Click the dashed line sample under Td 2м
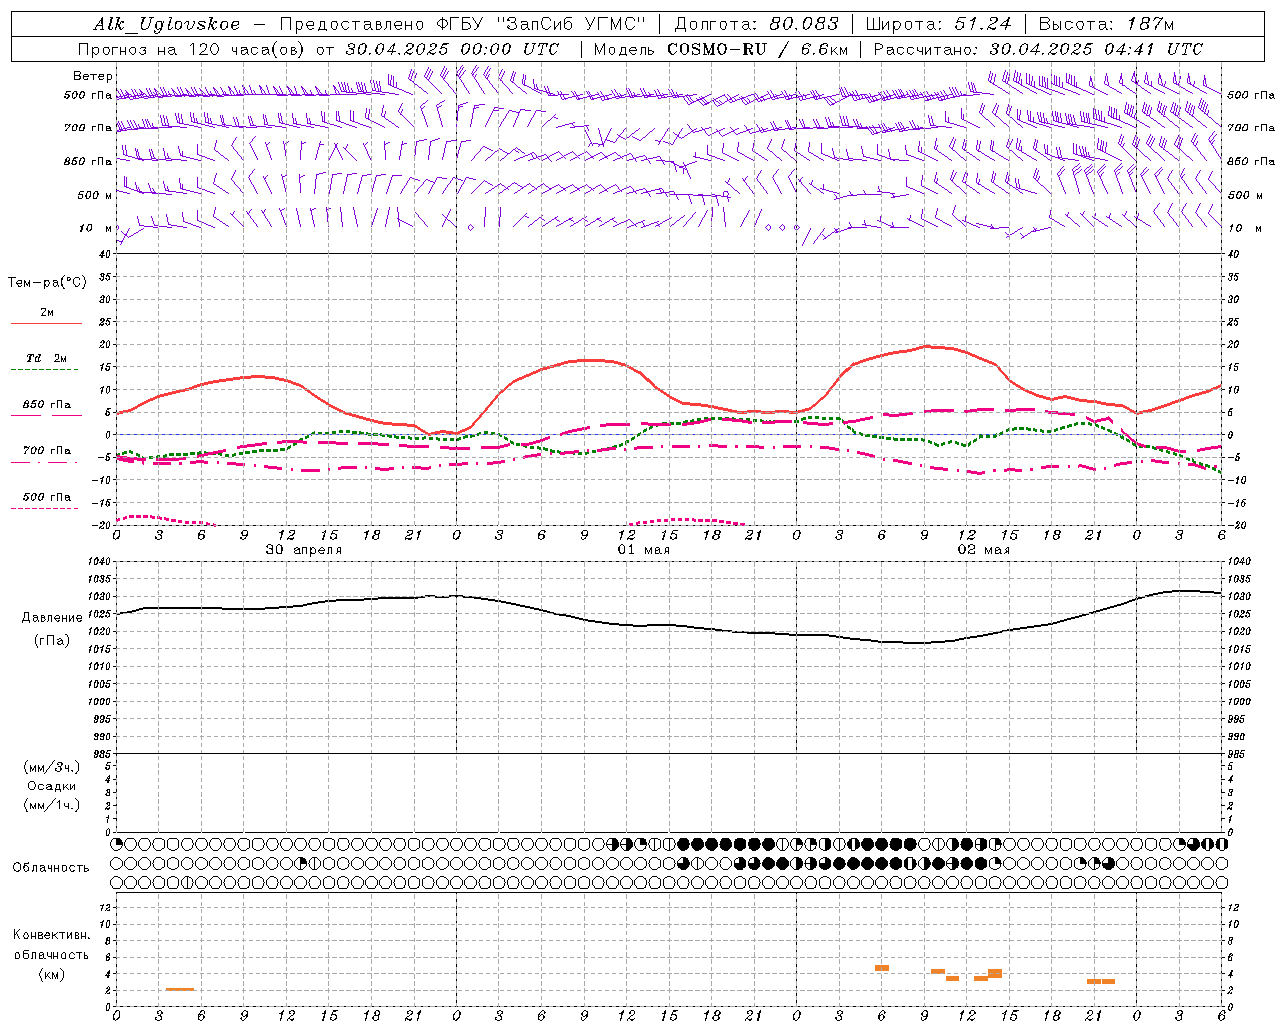 coord(45,370)
